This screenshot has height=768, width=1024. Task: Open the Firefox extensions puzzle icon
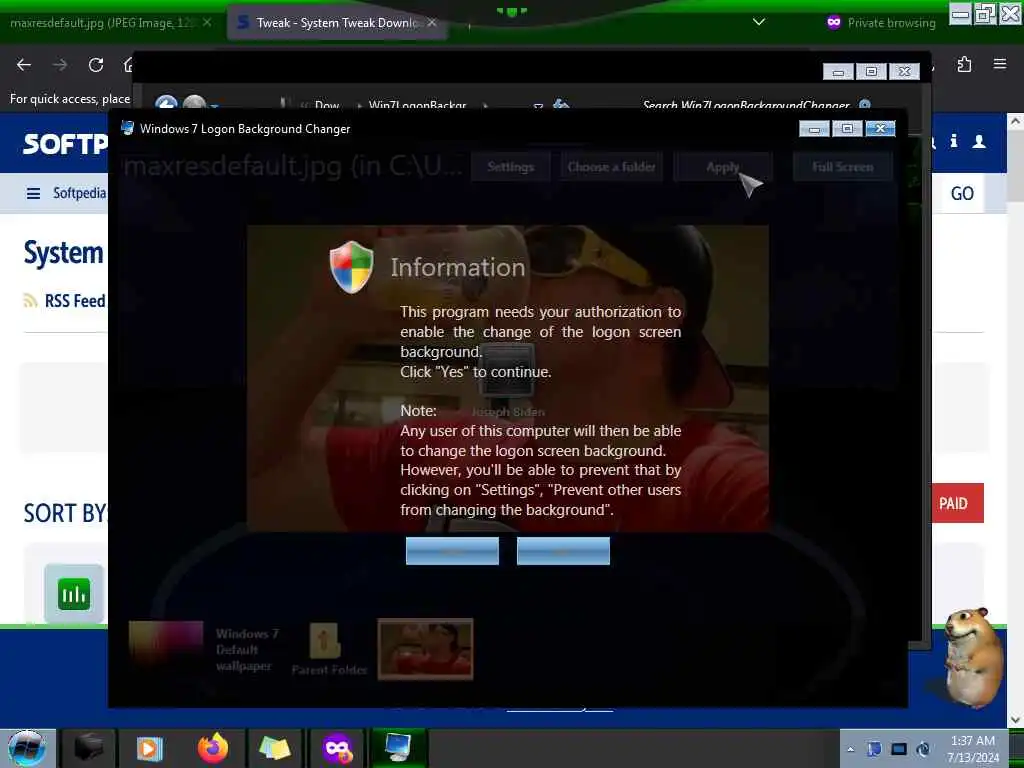click(964, 64)
